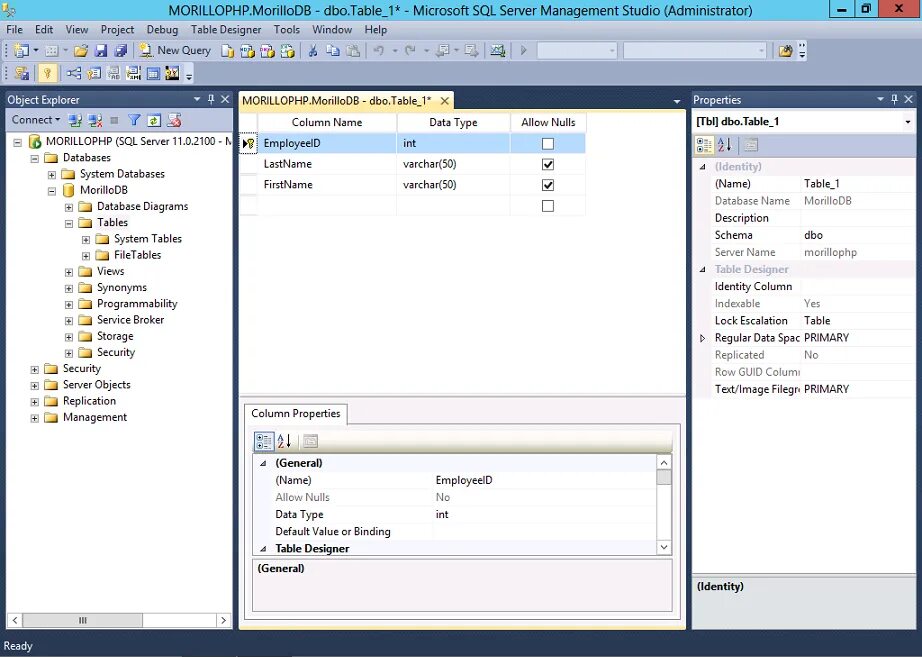
Task: Click the Analysis Services MDX Query icon
Action: [x=248, y=51]
